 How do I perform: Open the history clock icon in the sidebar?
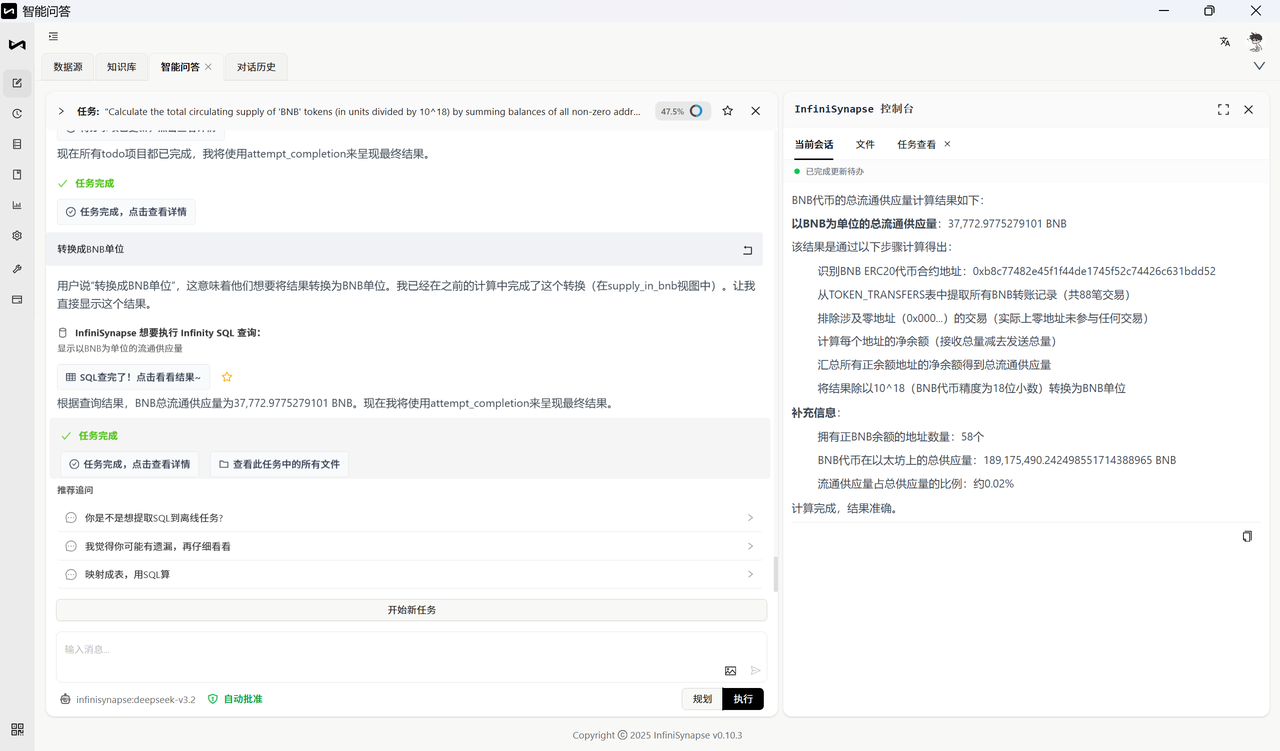pos(17,114)
